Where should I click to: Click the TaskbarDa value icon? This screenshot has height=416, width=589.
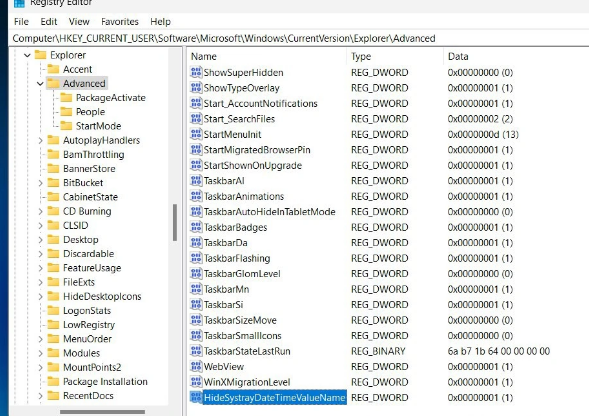[x=196, y=242]
